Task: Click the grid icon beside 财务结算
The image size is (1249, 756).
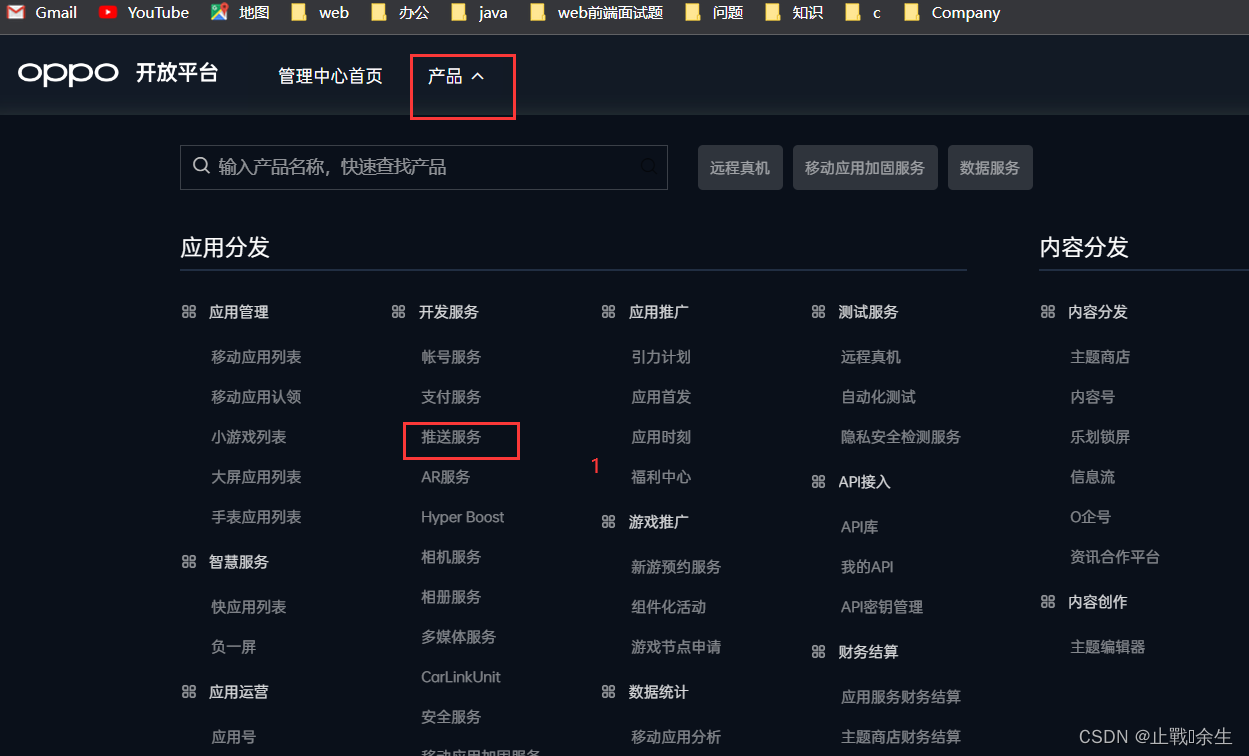Action: pyautogui.click(x=819, y=652)
